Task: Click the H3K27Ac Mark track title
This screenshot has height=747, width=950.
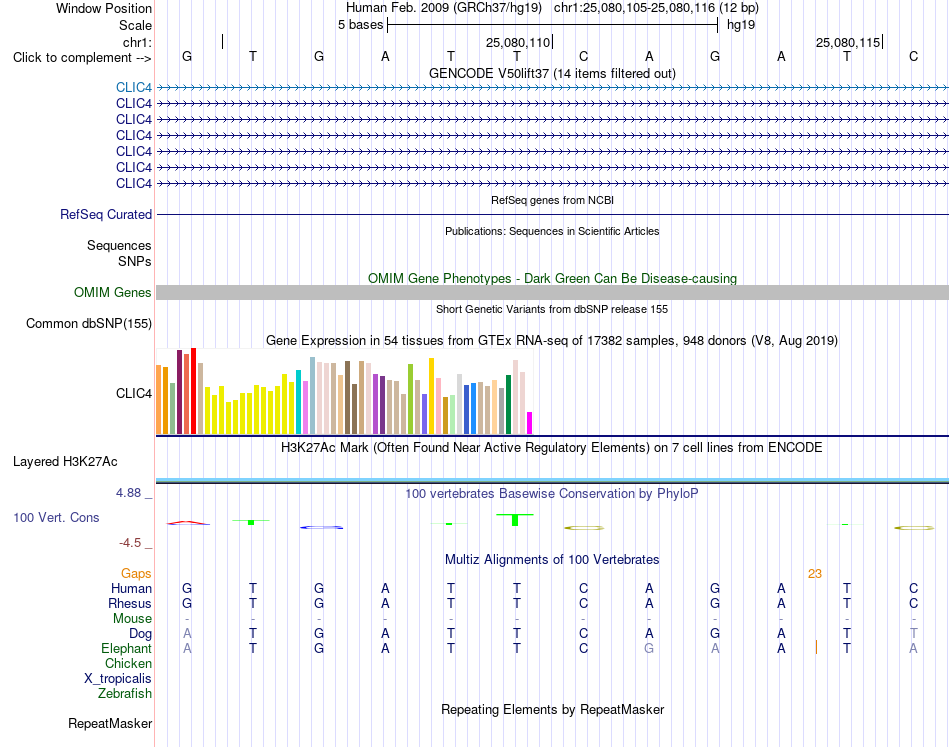Action: [552, 448]
